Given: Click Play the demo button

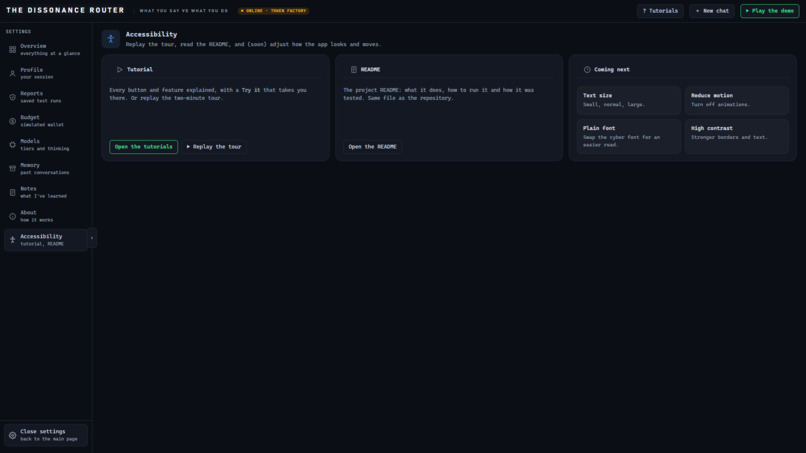Looking at the screenshot, I should tap(770, 11).
